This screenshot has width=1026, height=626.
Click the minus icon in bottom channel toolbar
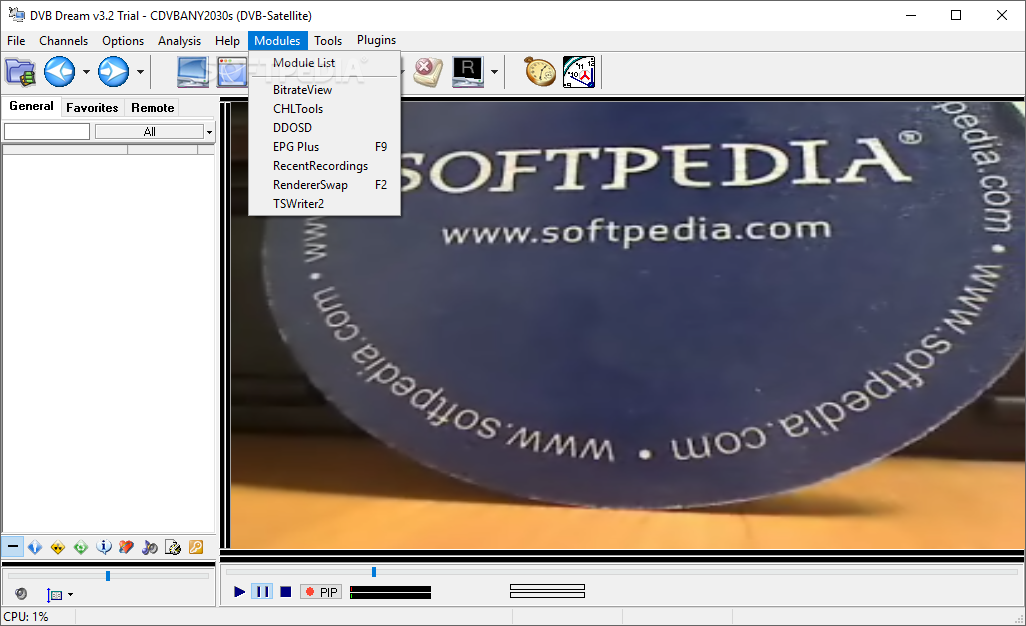click(x=13, y=546)
